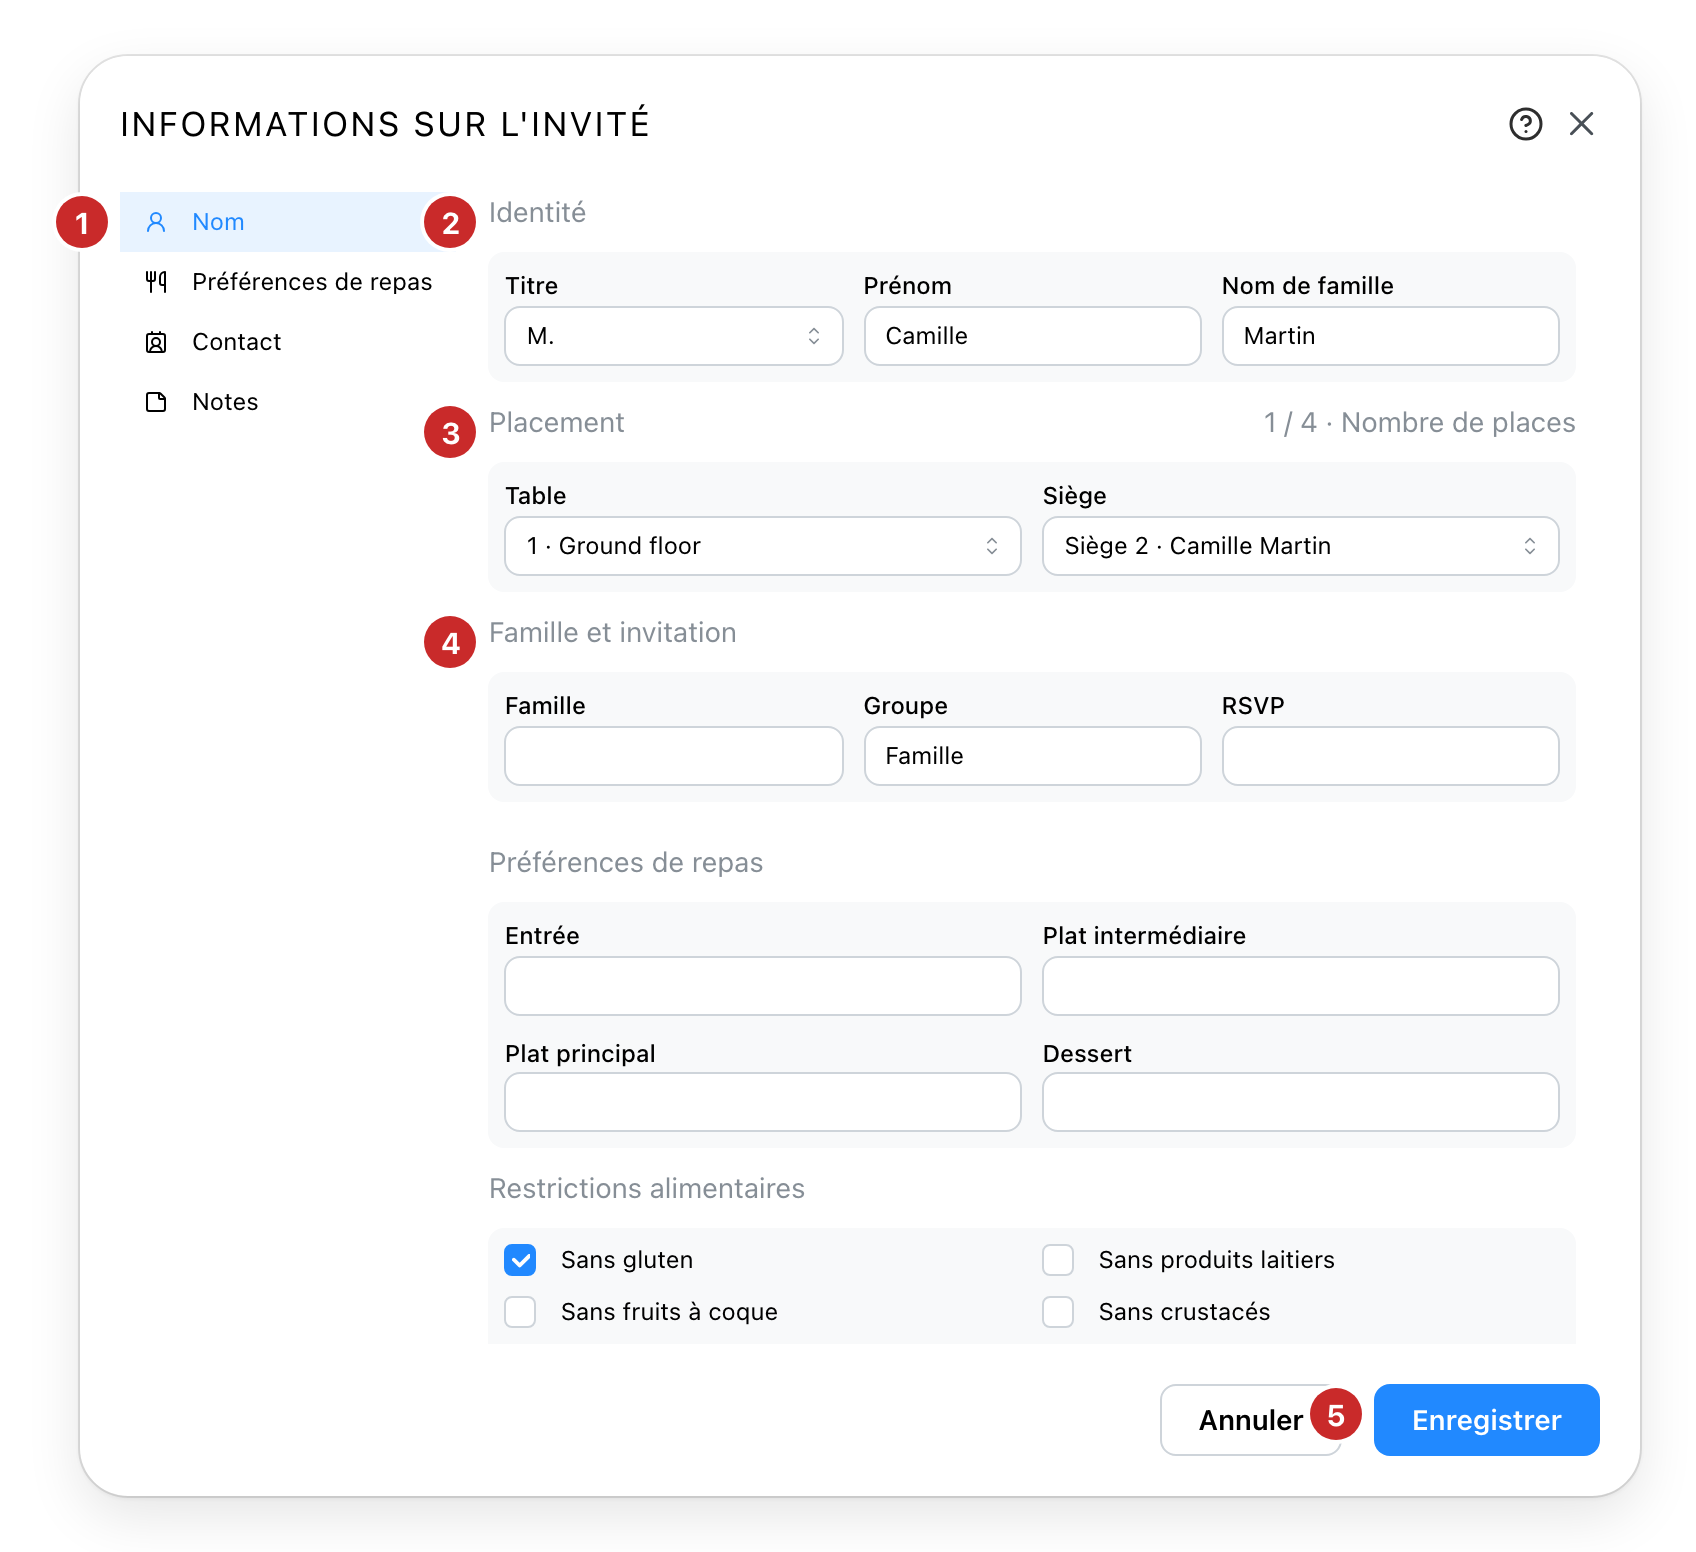Viewport: 1696px width, 1552px height.
Task: Select the Nom sidebar section
Action: (x=285, y=222)
